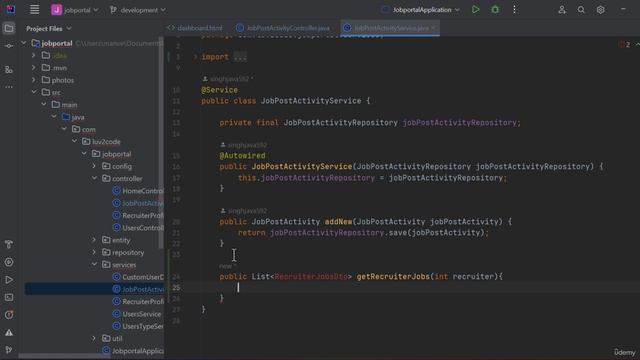The width and height of the screenshot is (640, 360).
Task: Open the code with me user icon
Action: click(562, 10)
